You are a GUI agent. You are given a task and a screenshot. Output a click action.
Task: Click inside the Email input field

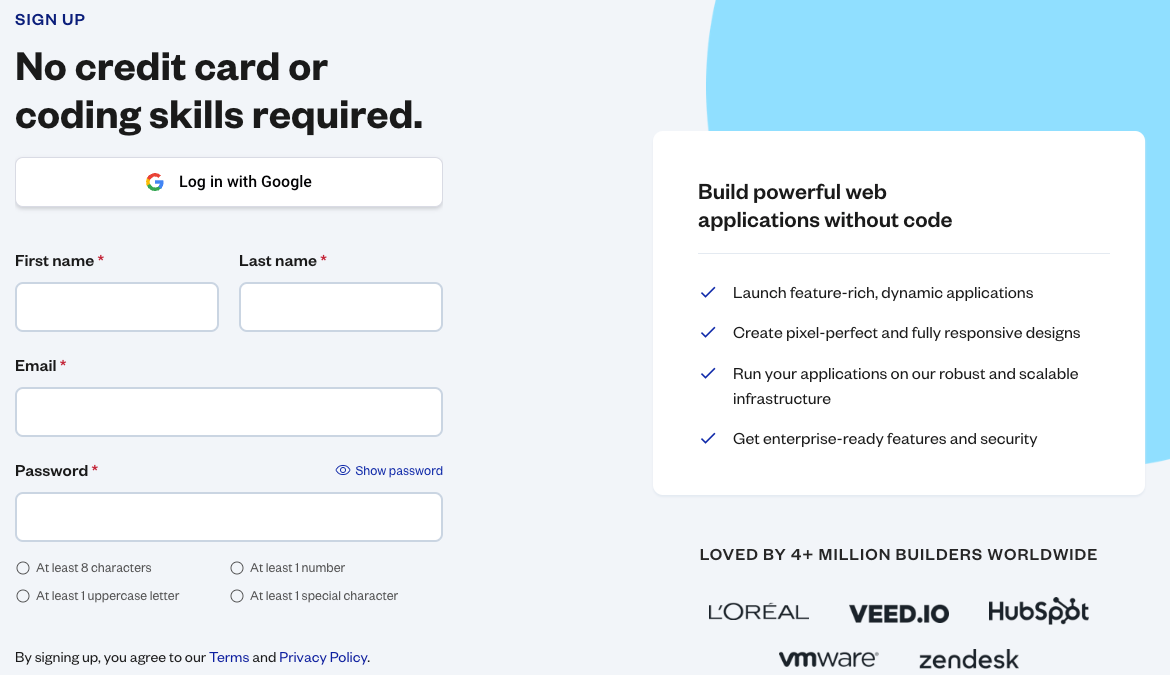(228, 411)
